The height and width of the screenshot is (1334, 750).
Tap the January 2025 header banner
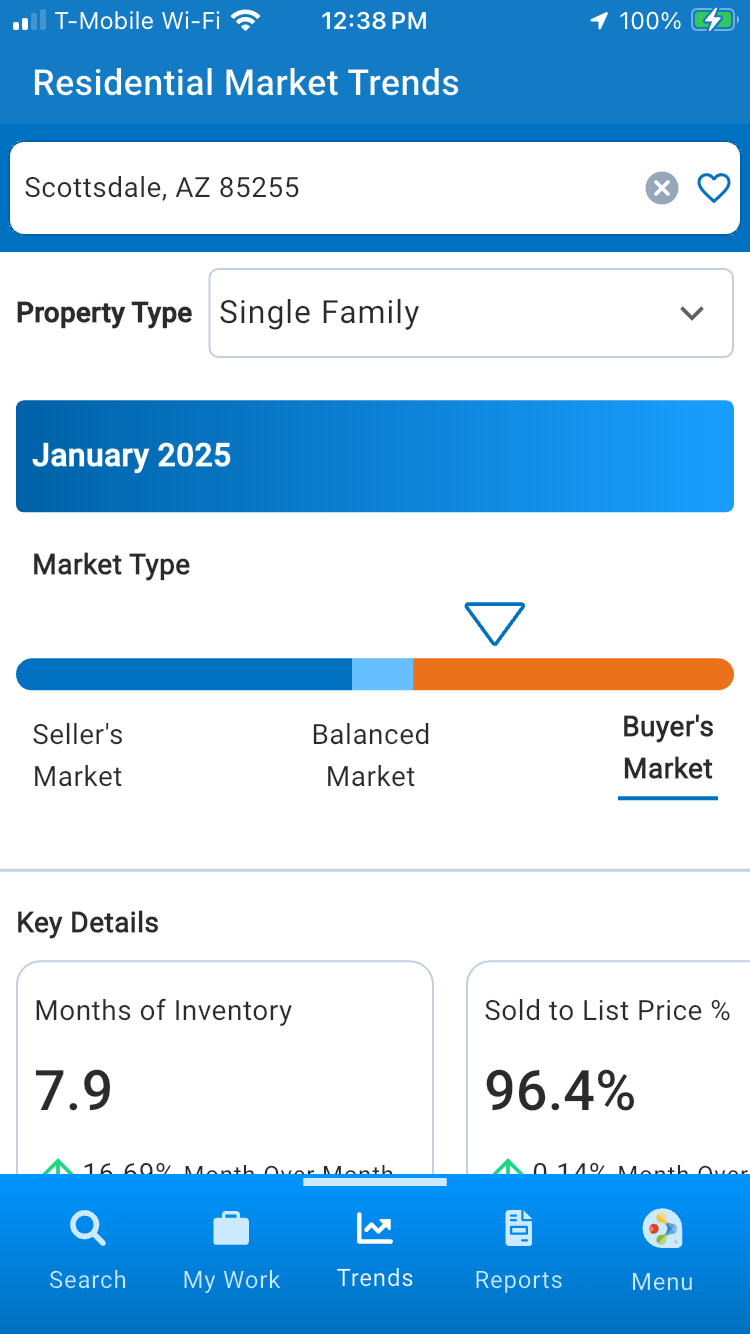375,456
